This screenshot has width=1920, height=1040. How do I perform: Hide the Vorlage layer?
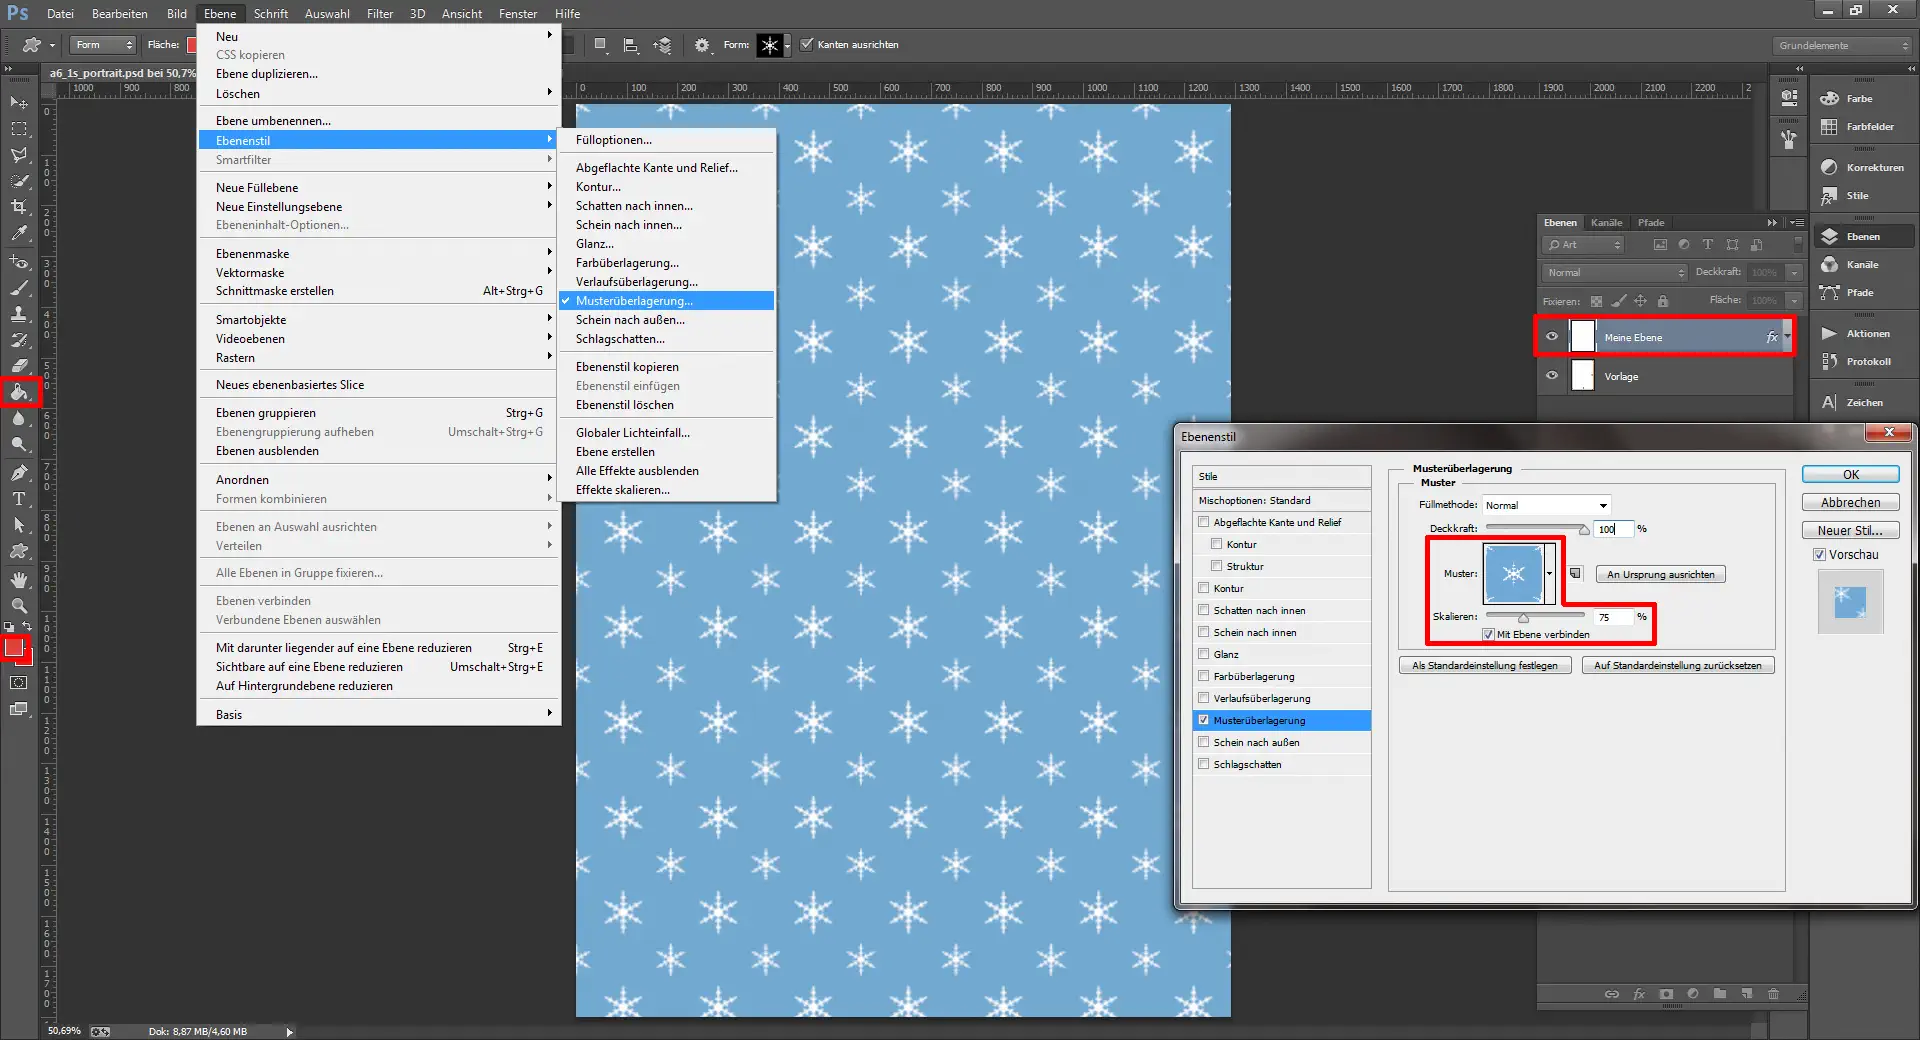tap(1551, 376)
